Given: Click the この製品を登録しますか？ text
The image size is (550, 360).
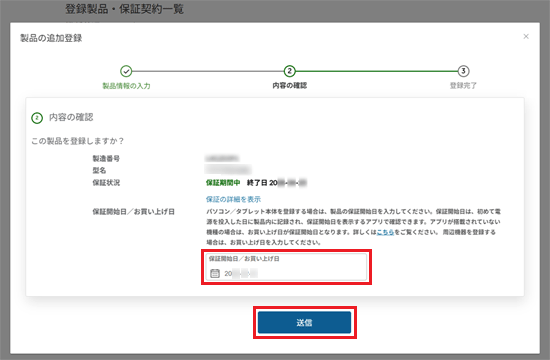Looking at the screenshot, I should (78, 141).
